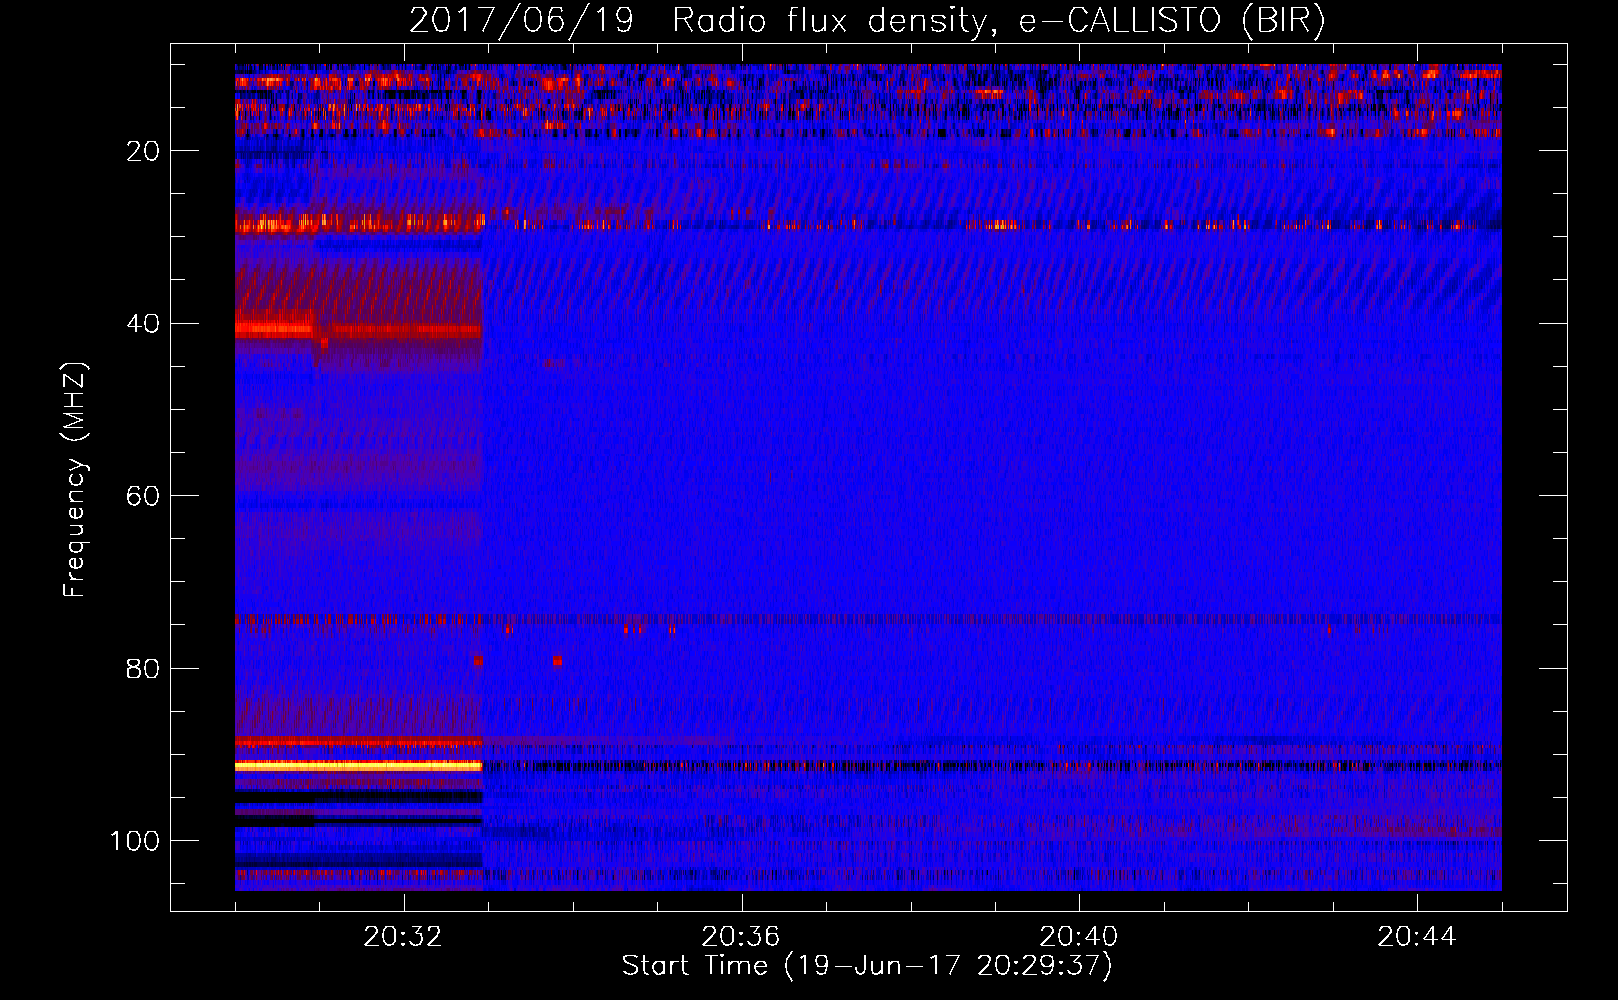Click the 20:40 time tick label
Screen dimensions: 1618x1000
click(x=1079, y=937)
